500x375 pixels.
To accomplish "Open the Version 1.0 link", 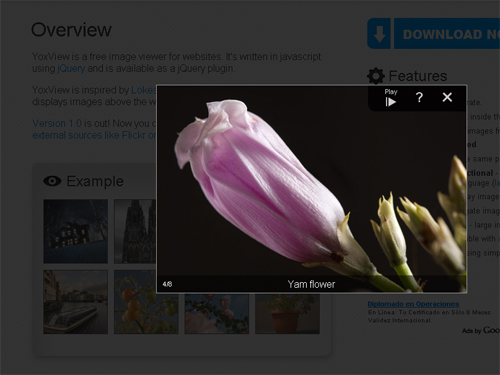I will (x=57, y=123).
